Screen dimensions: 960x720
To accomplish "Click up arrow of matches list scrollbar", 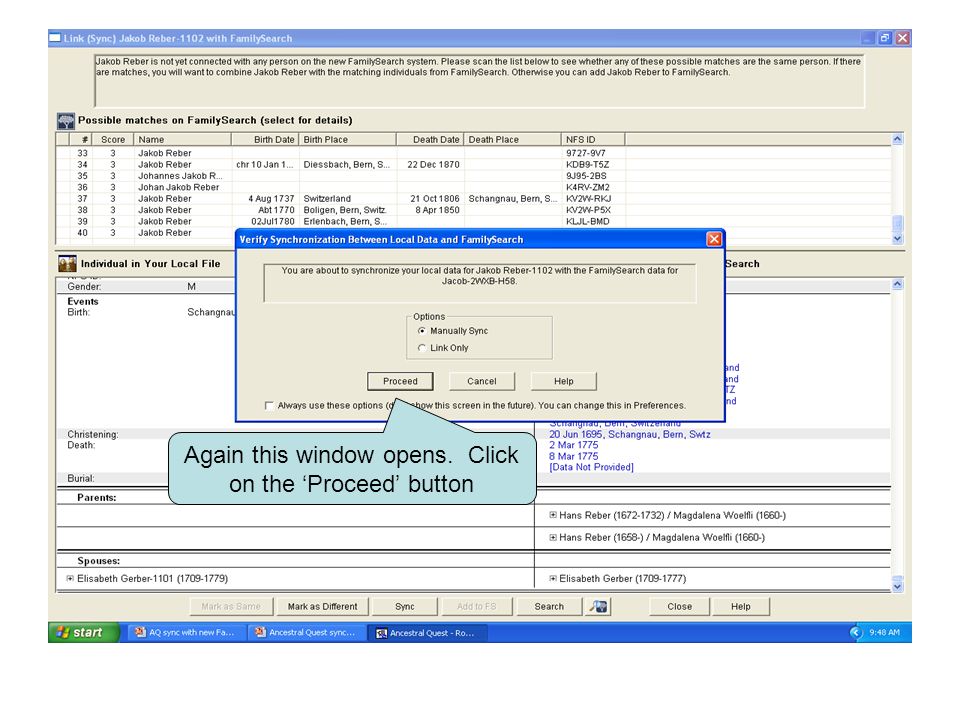I will 897,139.
